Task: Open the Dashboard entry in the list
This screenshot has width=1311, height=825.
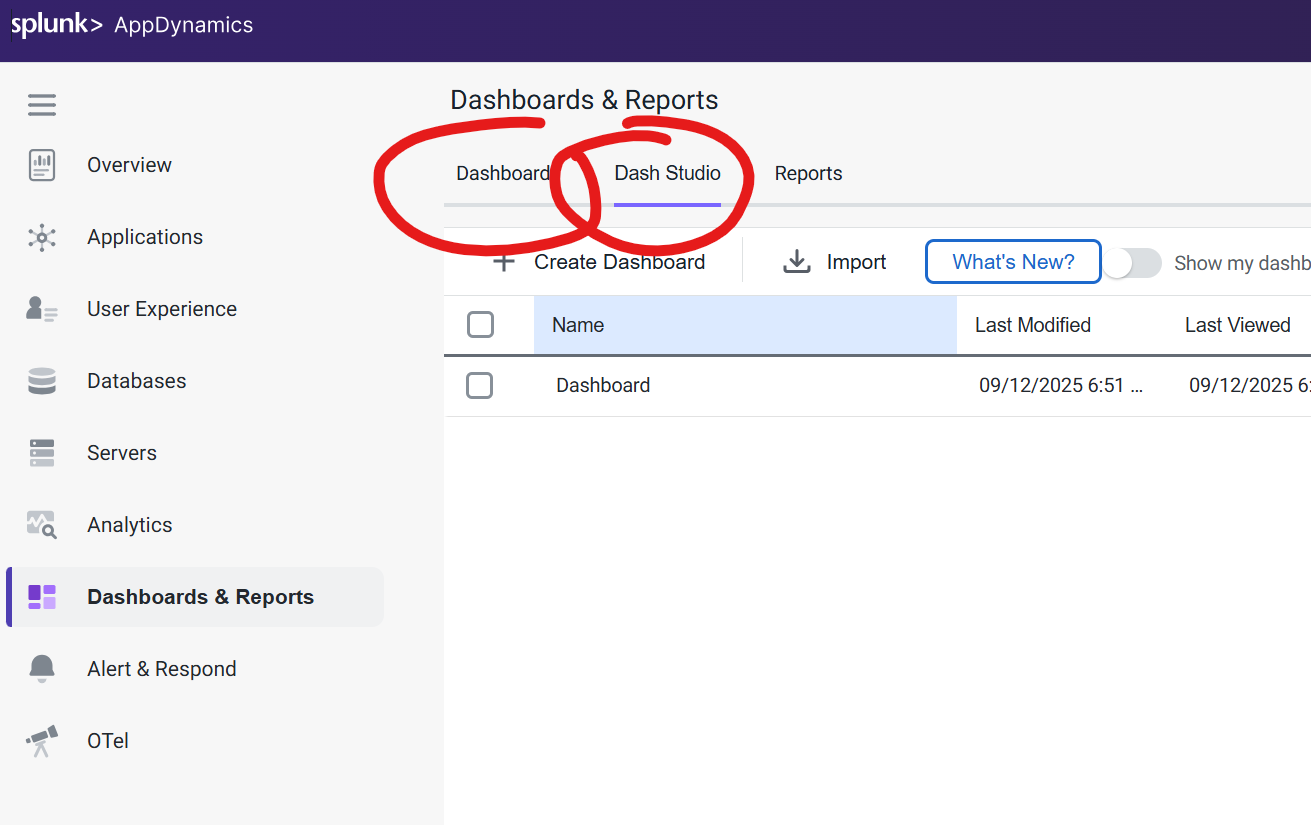Action: tap(603, 385)
